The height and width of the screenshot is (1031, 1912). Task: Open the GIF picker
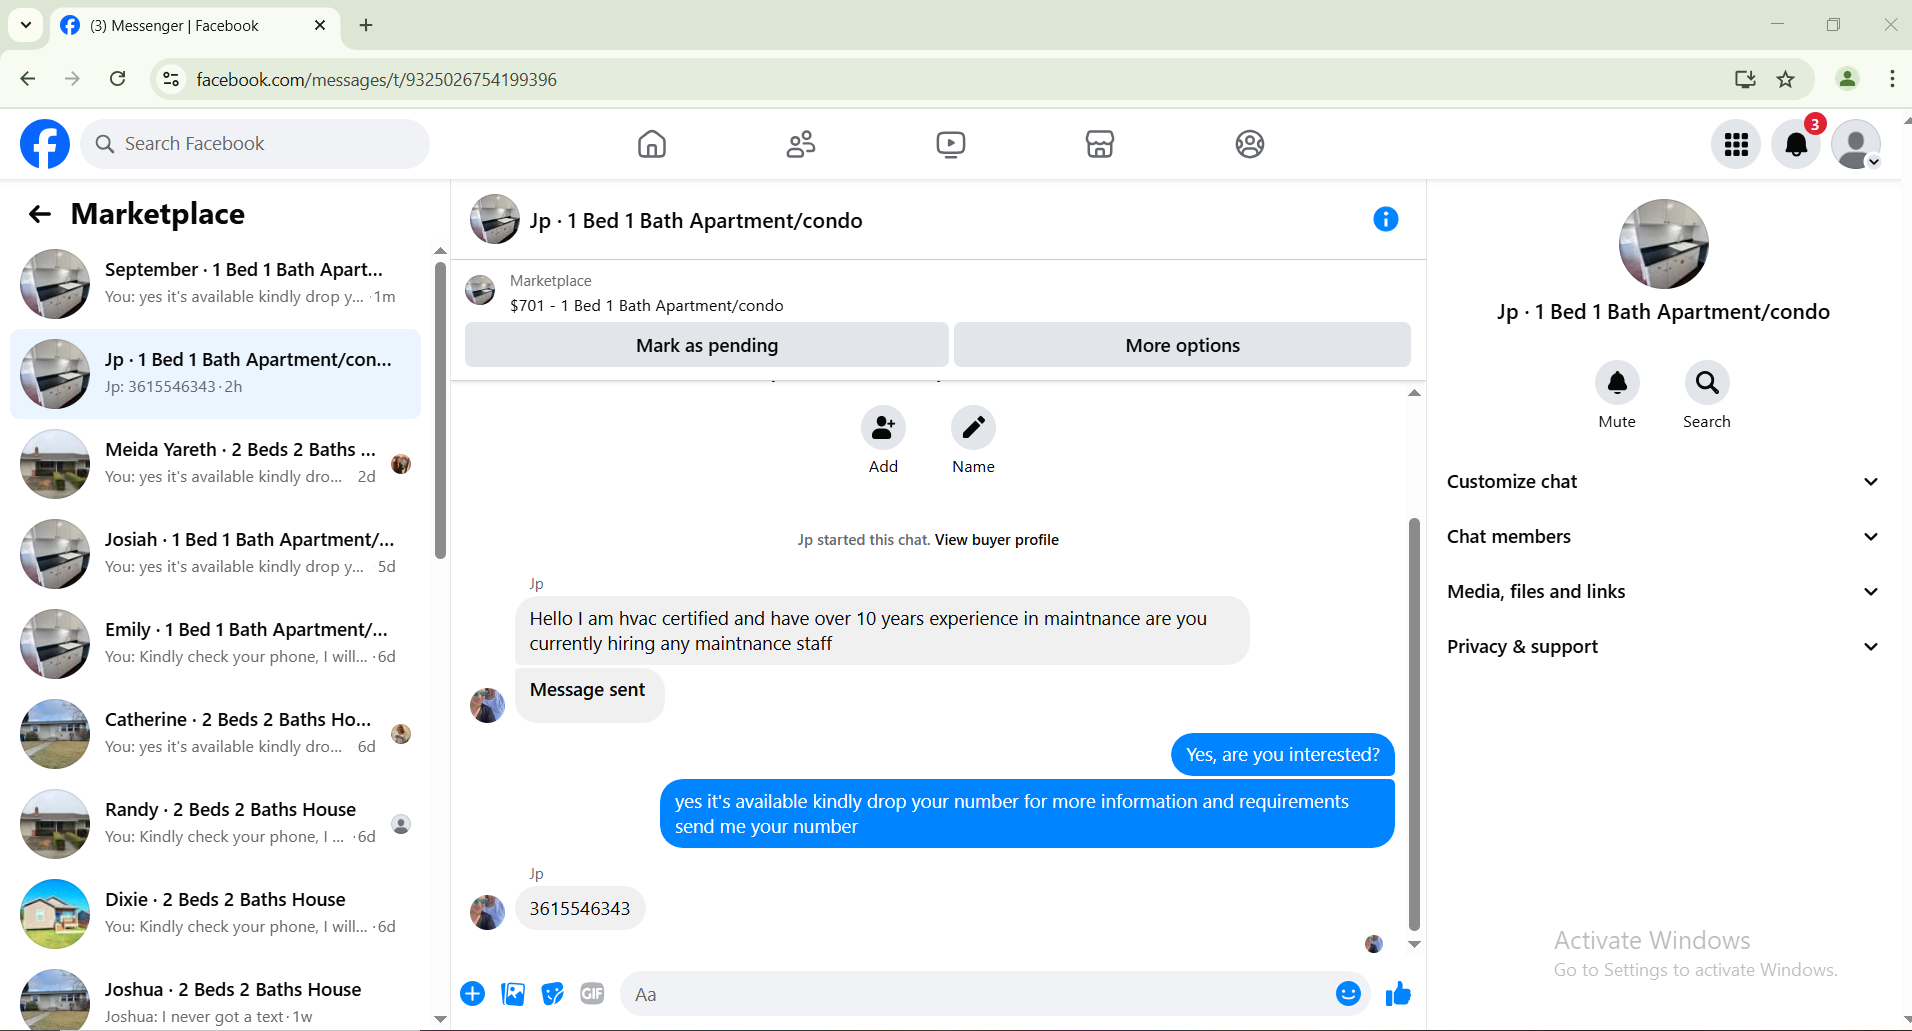pos(592,993)
